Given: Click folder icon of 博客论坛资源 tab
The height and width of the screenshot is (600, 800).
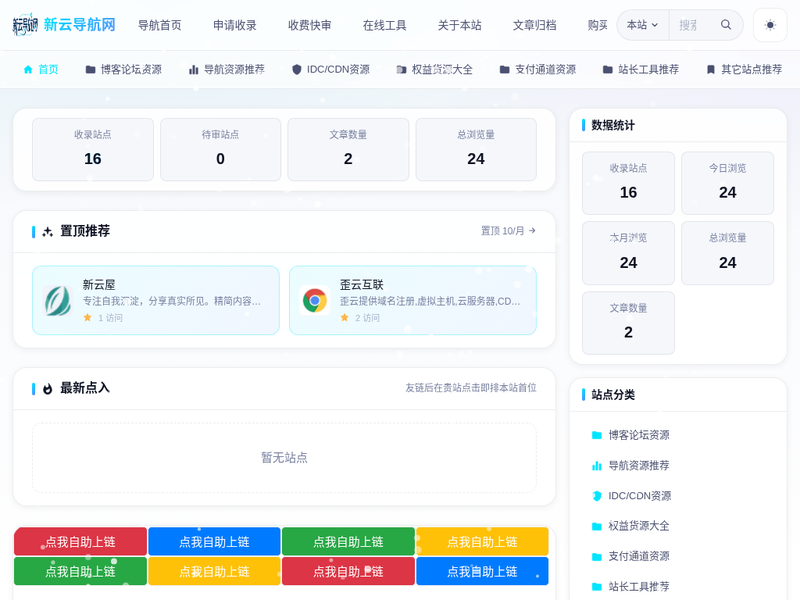Looking at the screenshot, I should click(90, 69).
